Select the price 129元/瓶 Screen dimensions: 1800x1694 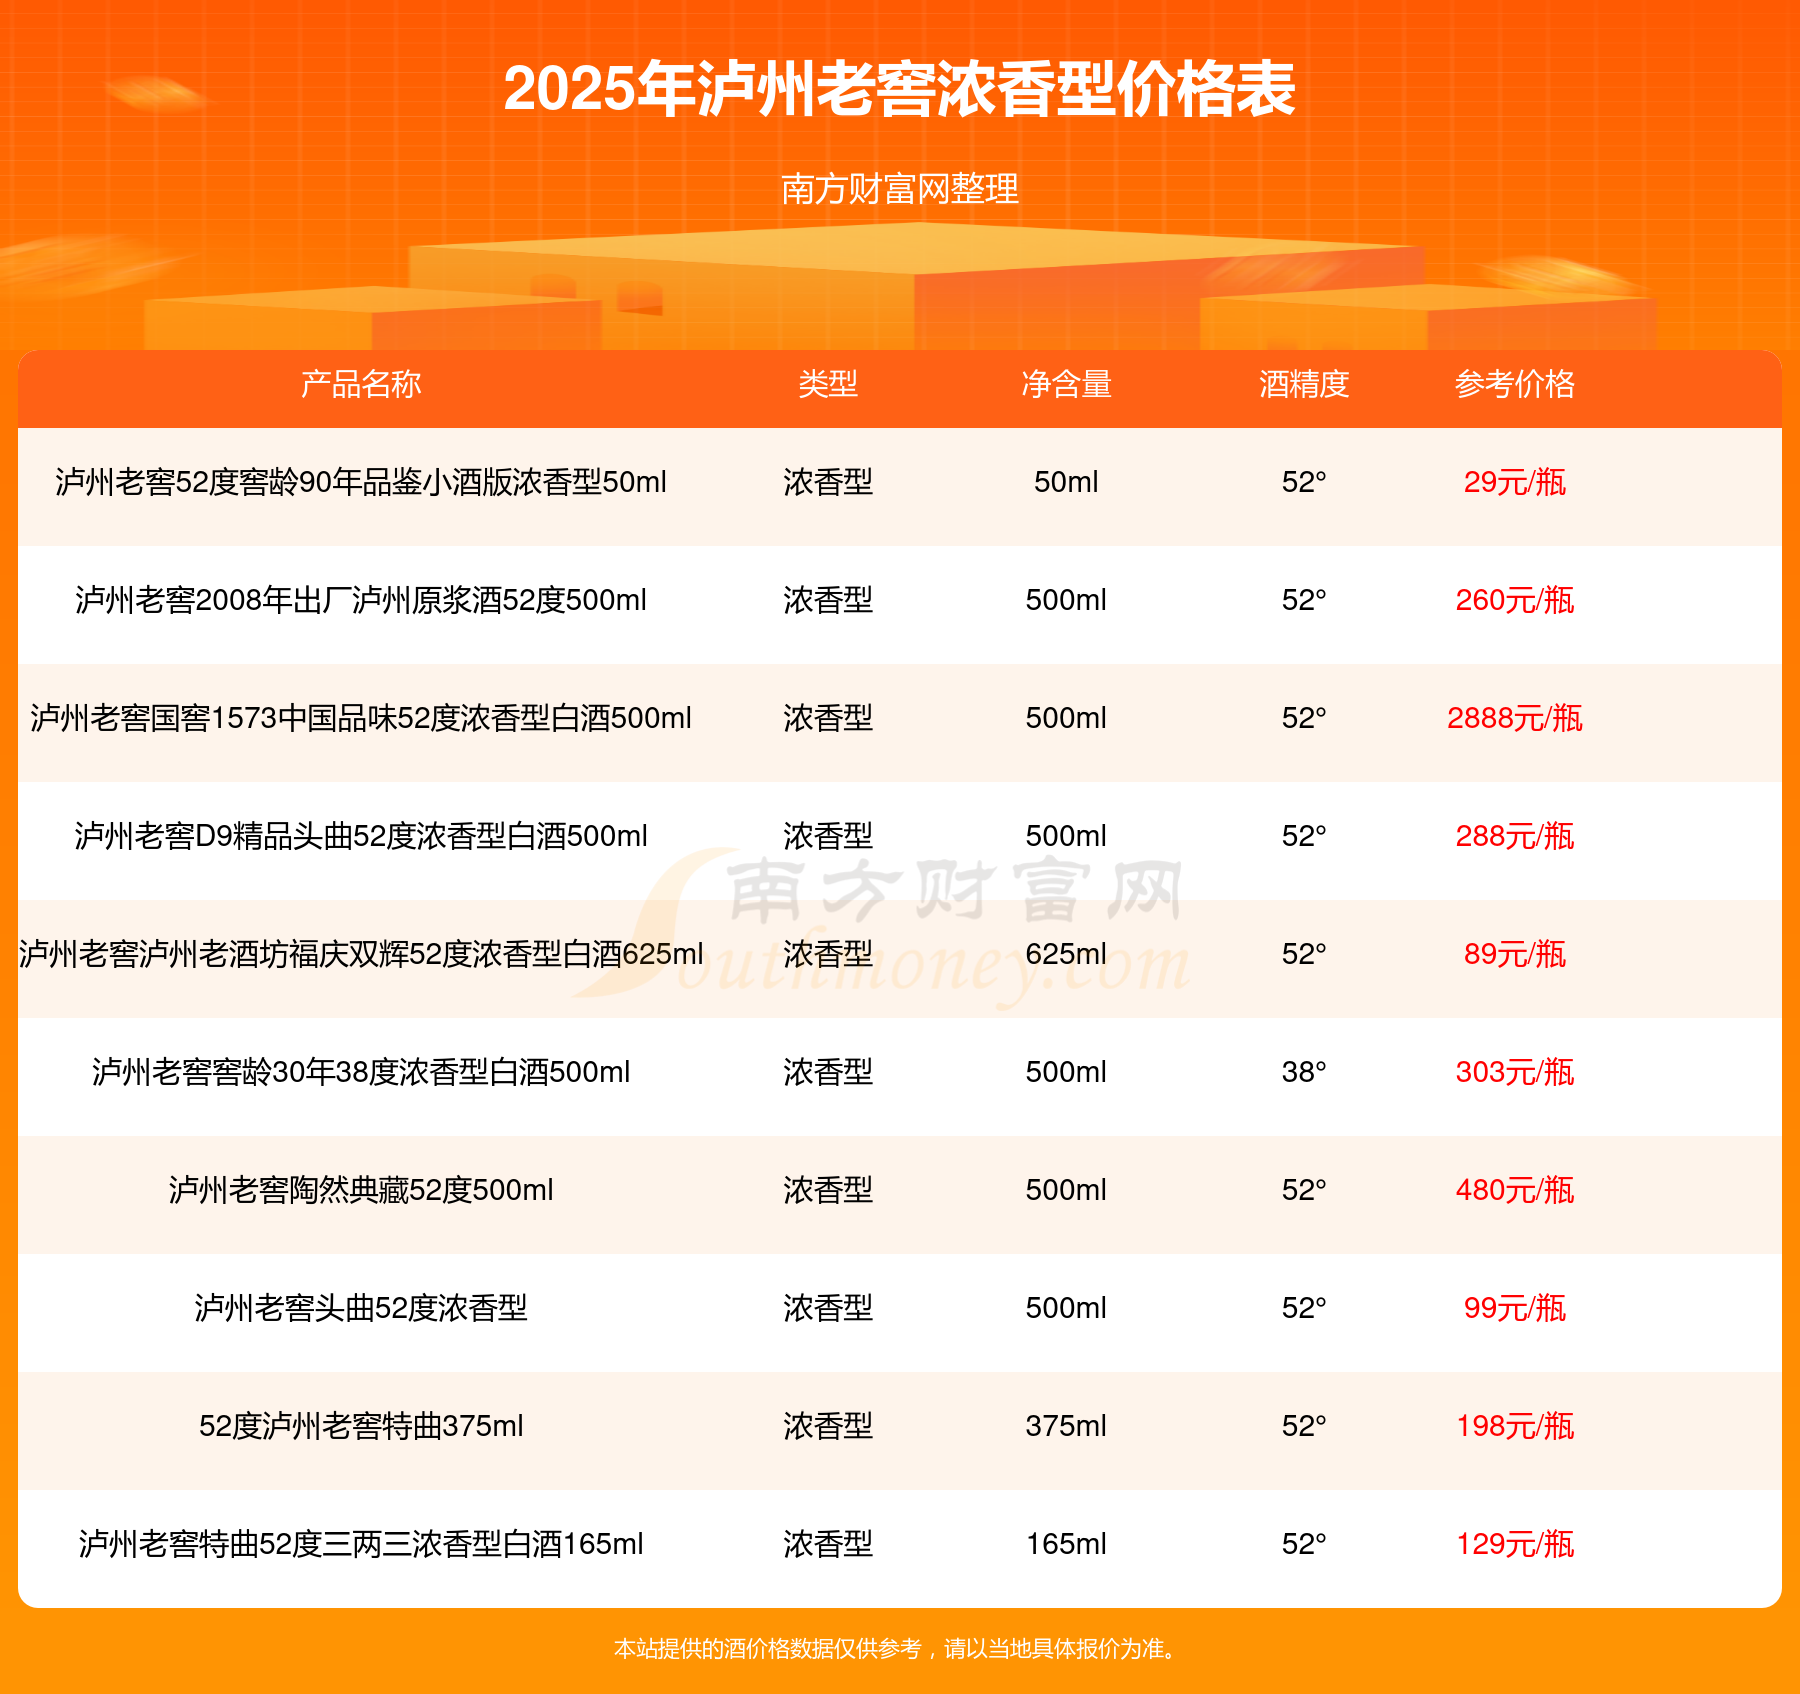coord(1515,1544)
